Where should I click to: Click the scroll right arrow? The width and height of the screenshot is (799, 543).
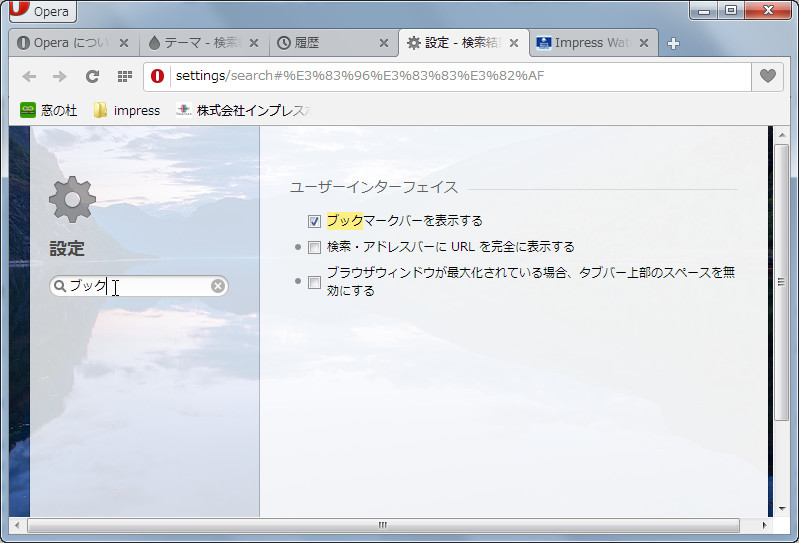[x=764, y=525]
